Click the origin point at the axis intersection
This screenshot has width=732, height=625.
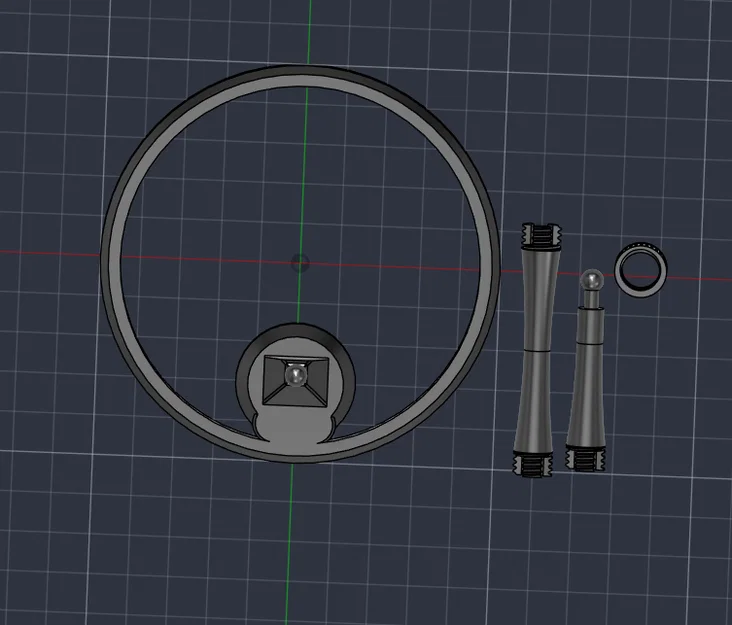click(x=300, y=262)
